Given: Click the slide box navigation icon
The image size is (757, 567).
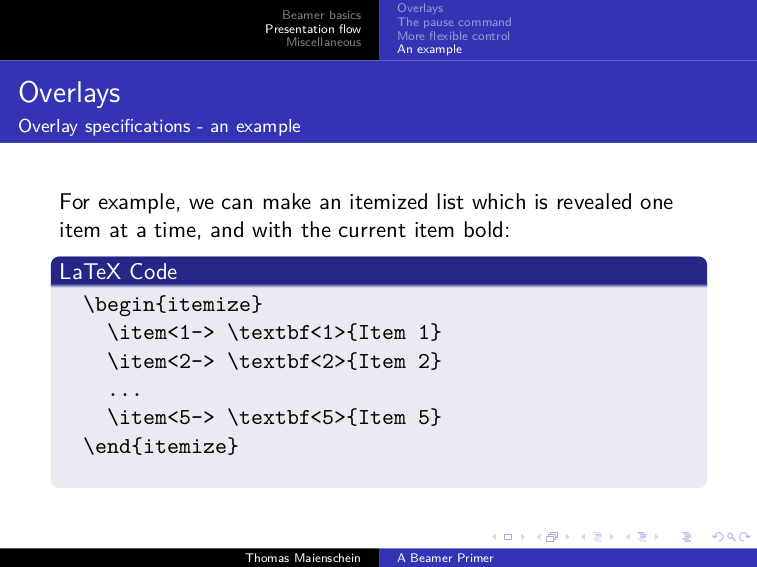Looking at the screenshot, I should [507, 538].
